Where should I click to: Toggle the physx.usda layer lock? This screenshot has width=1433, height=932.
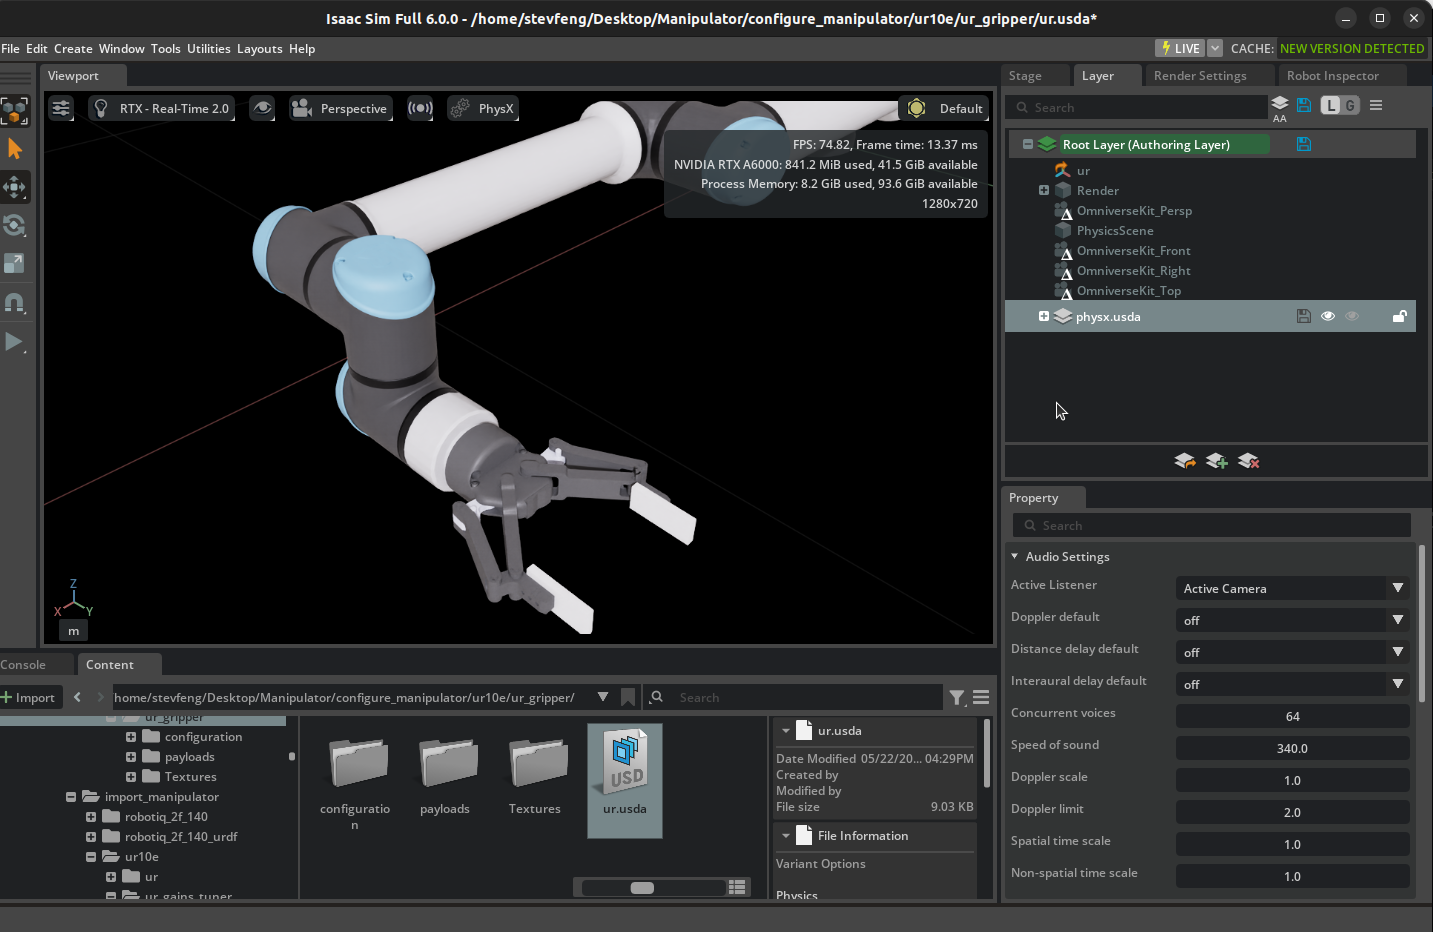pos(1400,316)
